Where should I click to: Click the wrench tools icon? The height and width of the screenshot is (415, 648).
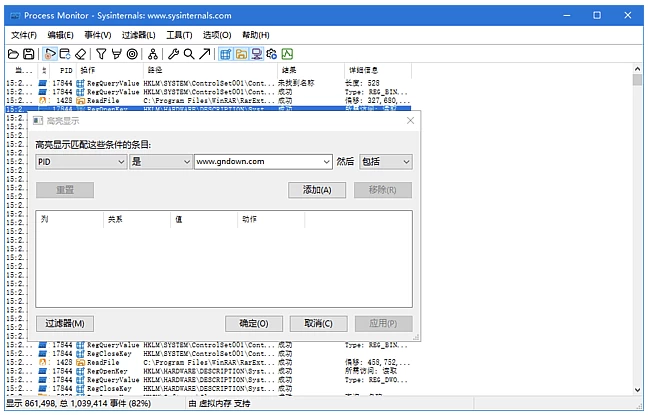(x=174, y=54)
